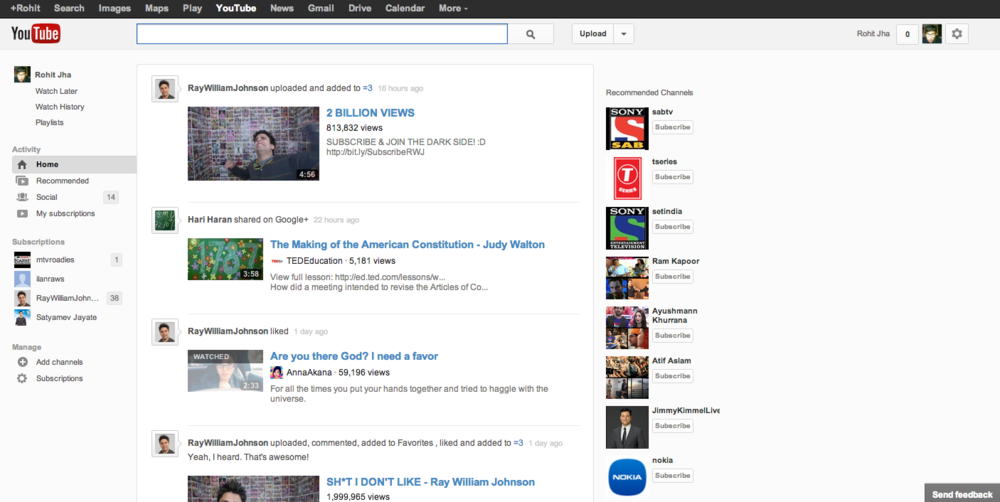Subscribe to Atif Aslam channel

pos(672,376)
